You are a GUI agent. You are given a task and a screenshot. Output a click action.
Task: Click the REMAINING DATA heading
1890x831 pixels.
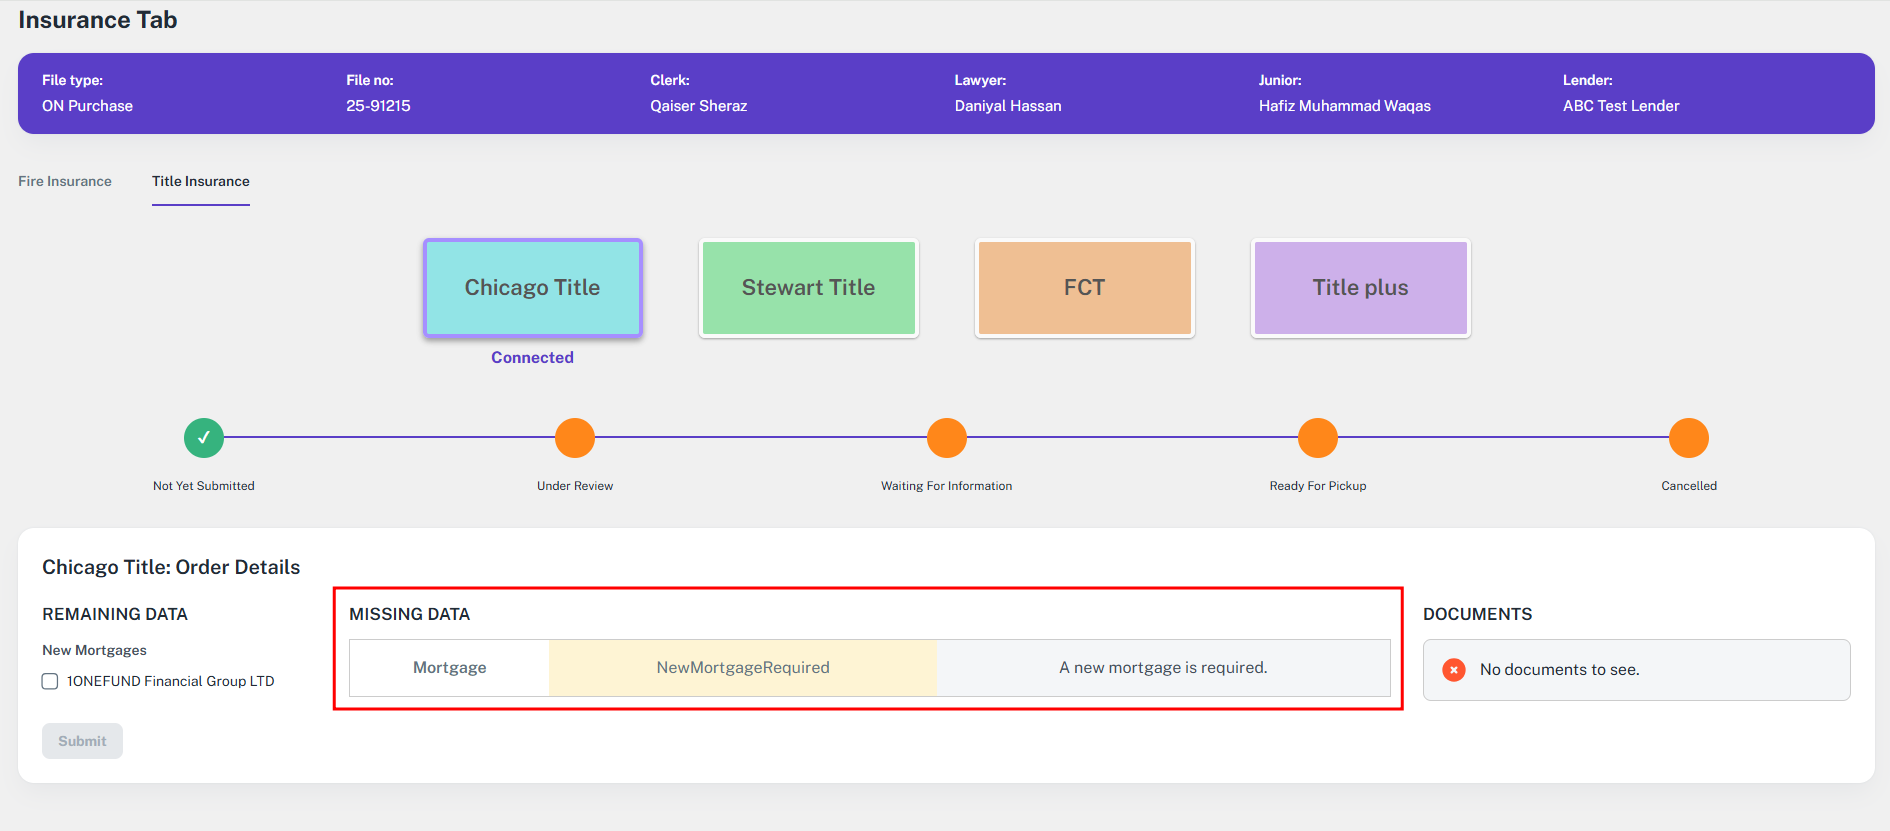point(115,614)
